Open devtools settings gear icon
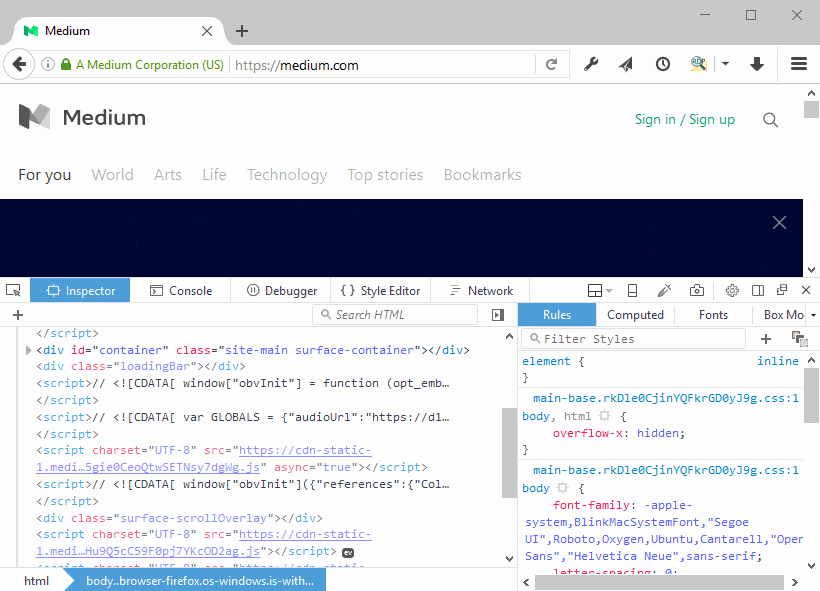 pyautogui.click(x=732, y=291)
